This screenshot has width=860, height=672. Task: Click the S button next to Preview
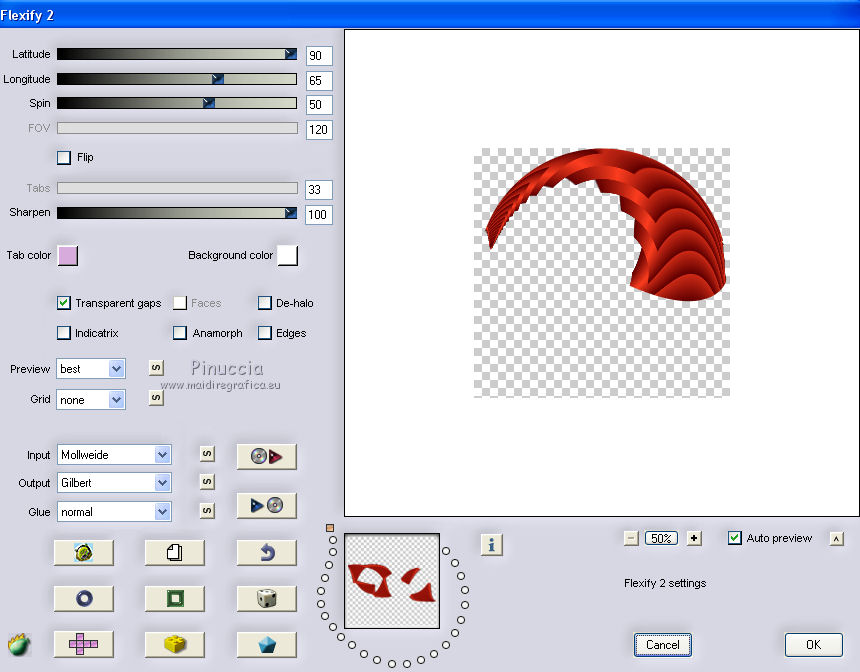[x=156, y=368]
